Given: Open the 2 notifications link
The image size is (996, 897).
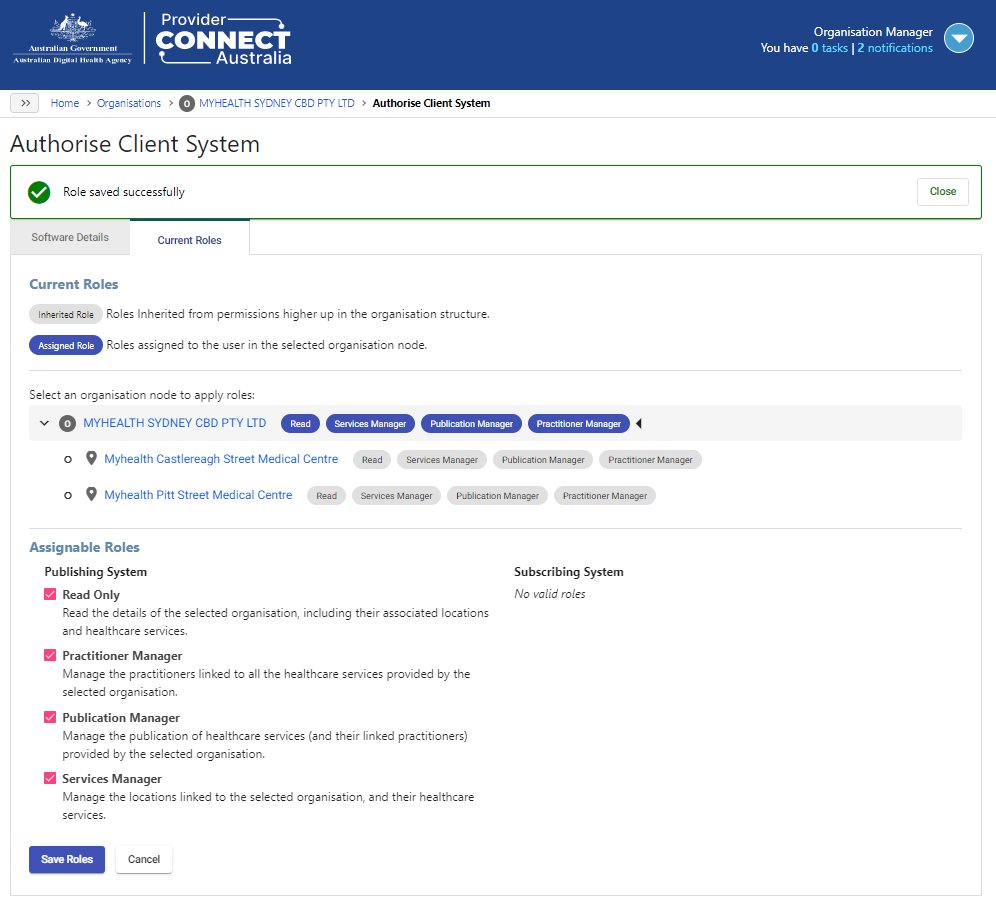Looking at the screenshot, I should (895, 48).
